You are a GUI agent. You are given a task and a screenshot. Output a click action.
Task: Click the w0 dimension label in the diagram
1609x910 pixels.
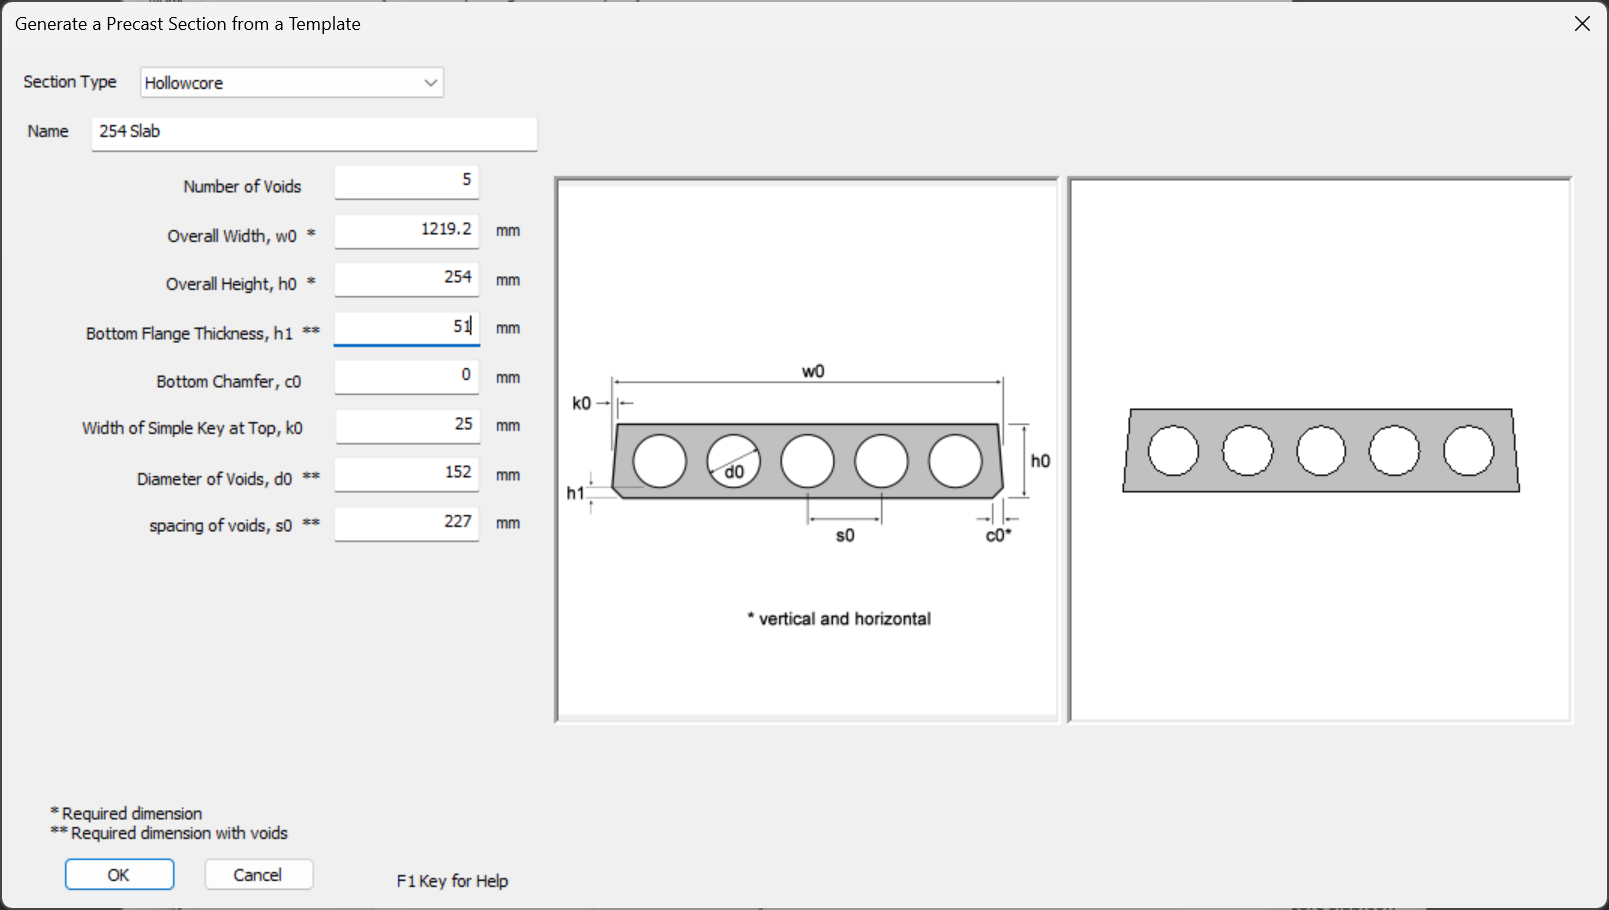pyautogui.click(x=813, y=371)
